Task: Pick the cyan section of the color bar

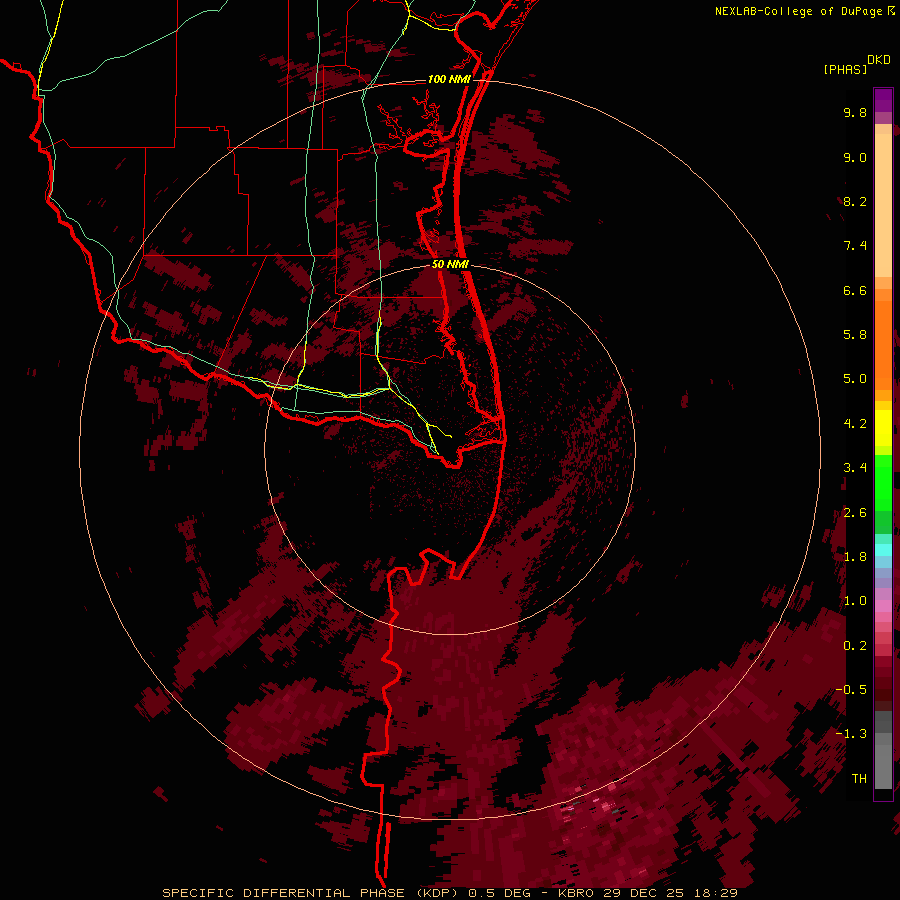Action: click(883, 550)
